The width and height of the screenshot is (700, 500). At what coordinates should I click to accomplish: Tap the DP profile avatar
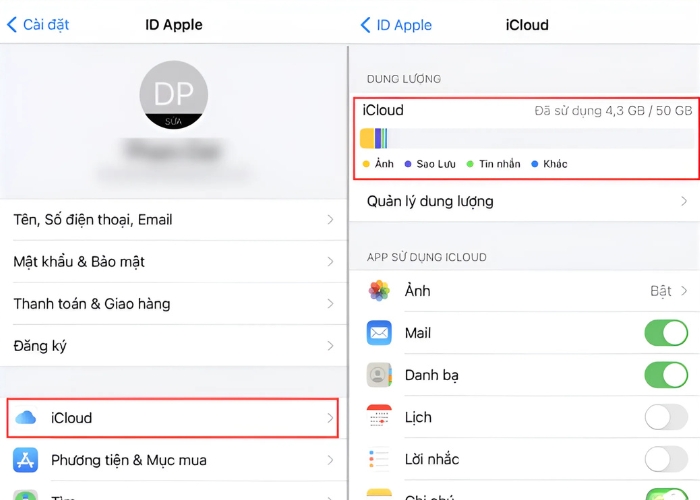(174, 95)
